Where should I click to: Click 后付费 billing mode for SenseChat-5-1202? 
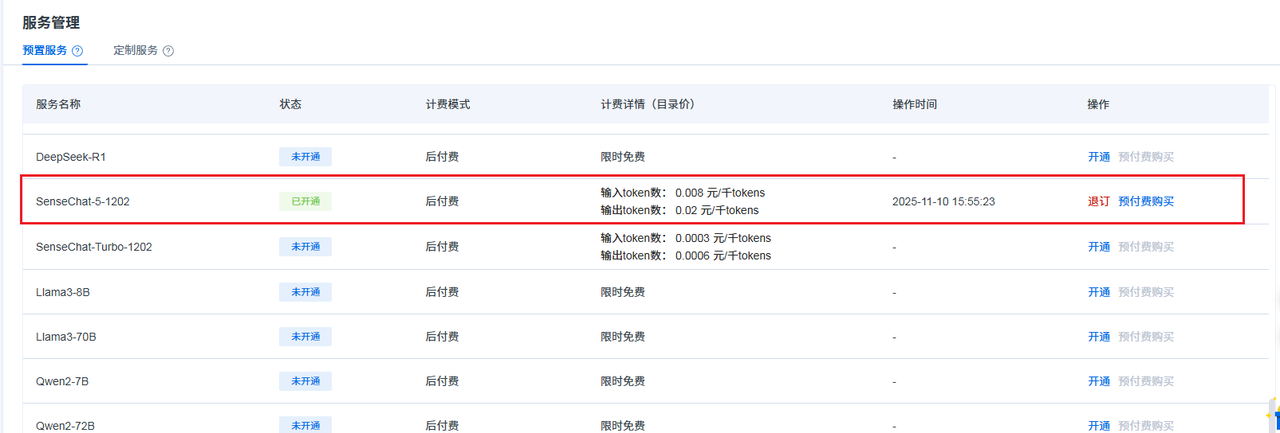tap(442, 201)
